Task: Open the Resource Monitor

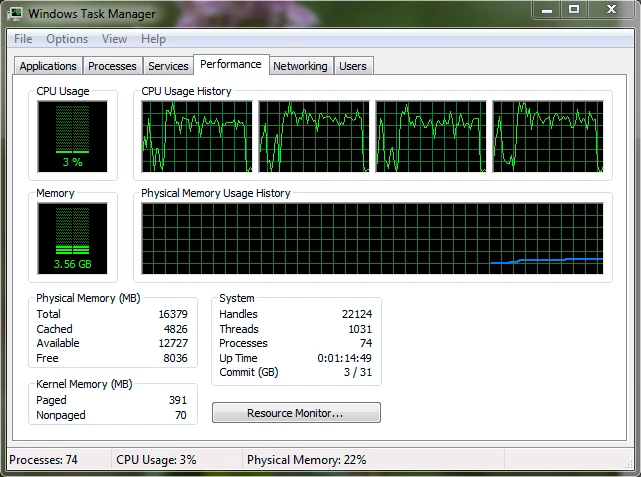Action: pos(296,413)
